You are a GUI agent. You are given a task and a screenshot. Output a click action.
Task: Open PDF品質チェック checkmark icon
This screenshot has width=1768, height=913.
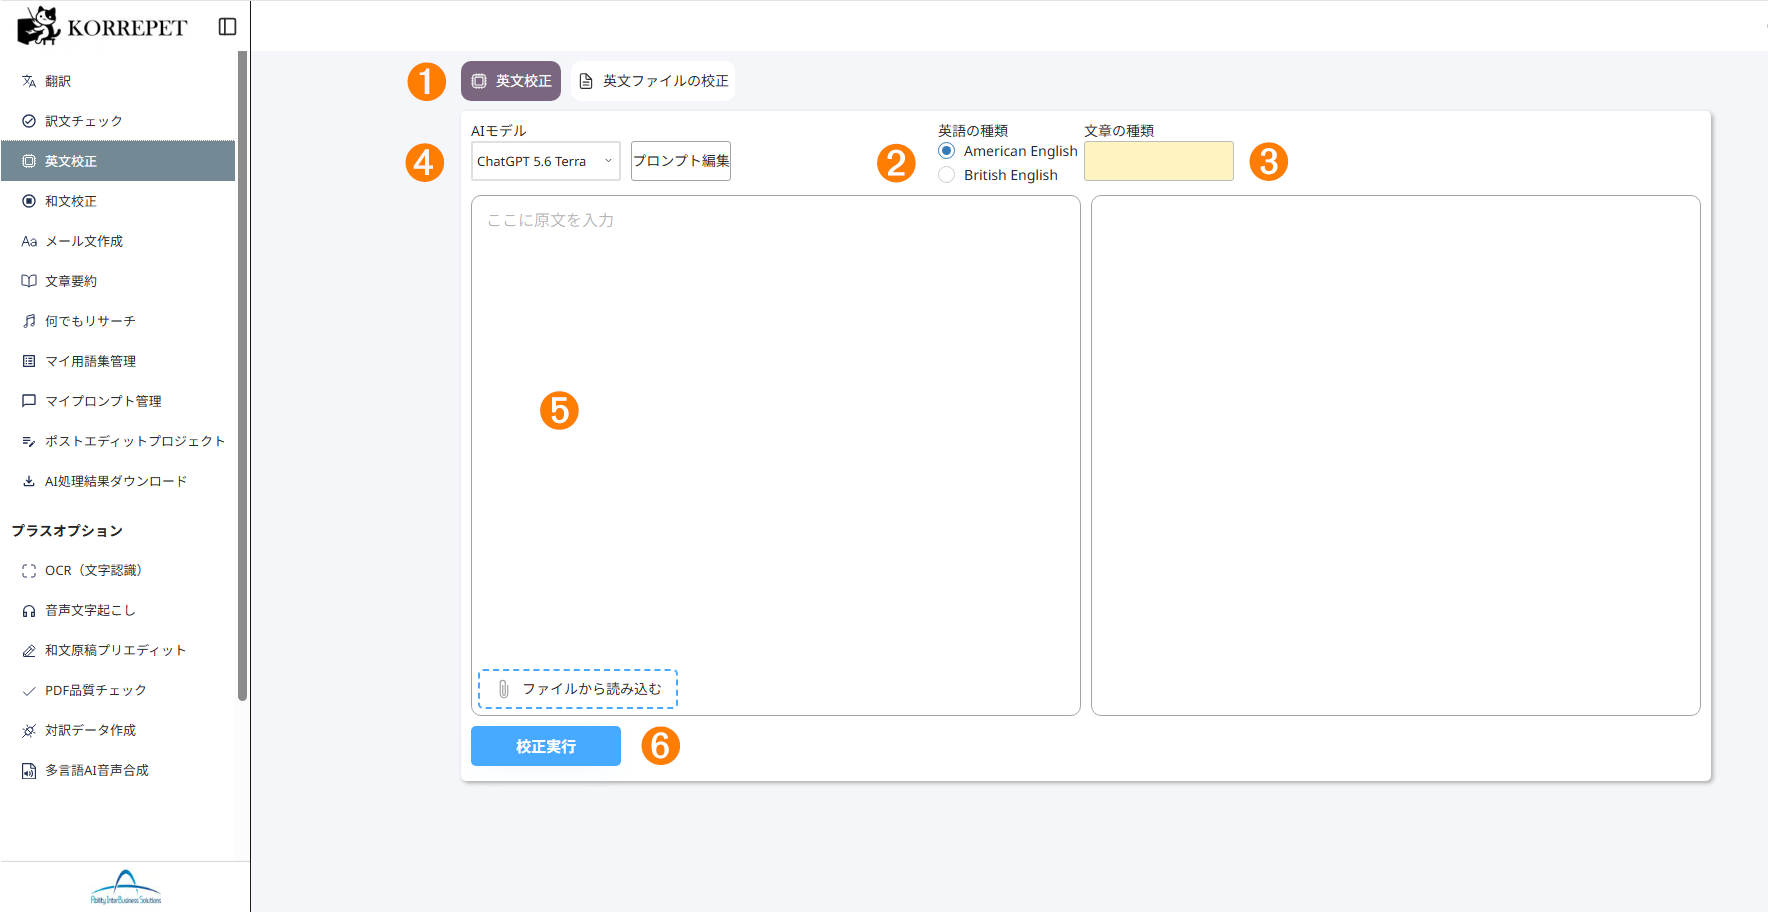point(29,691)
